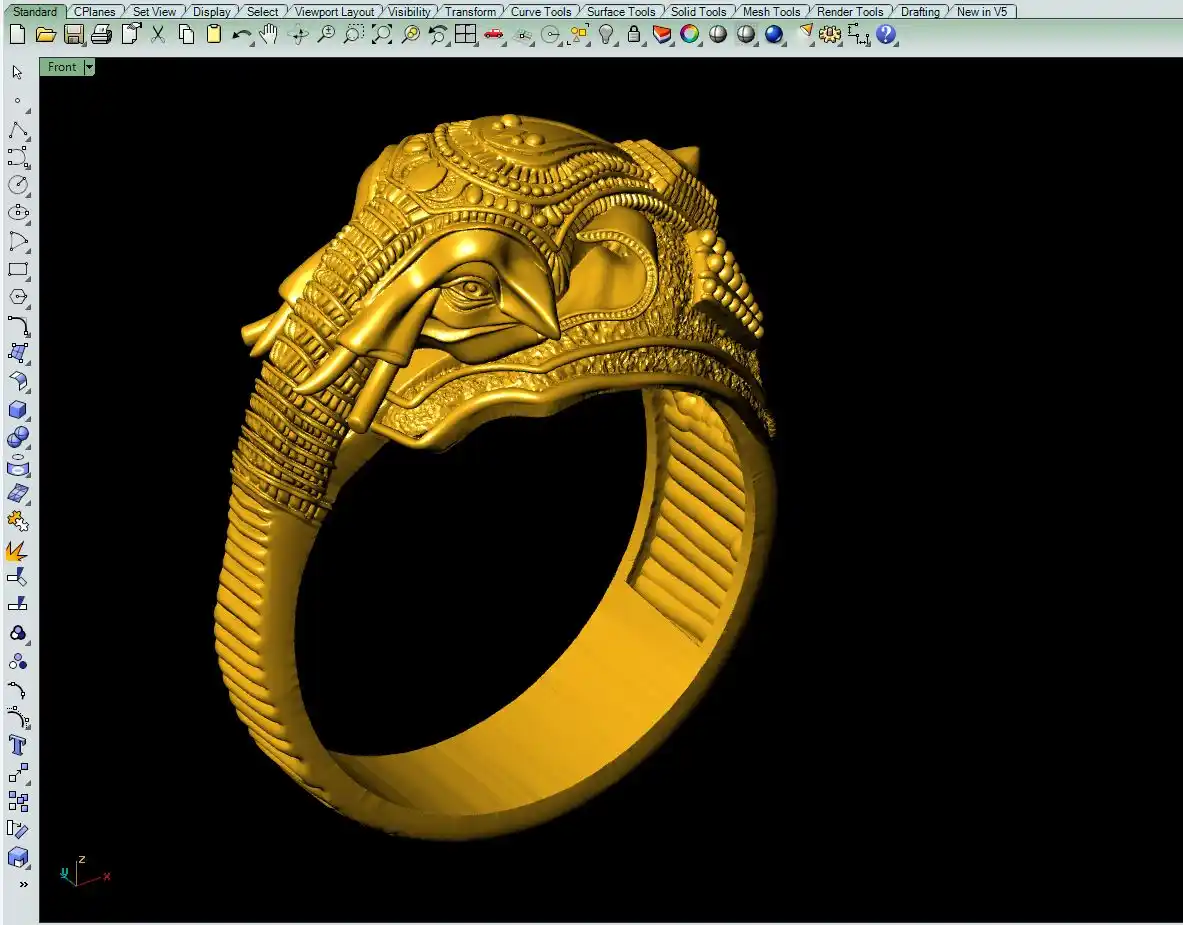Switch to the Mesh Tools tab
The height and width of the screenshot is (925, 1183).
point(771,12)
